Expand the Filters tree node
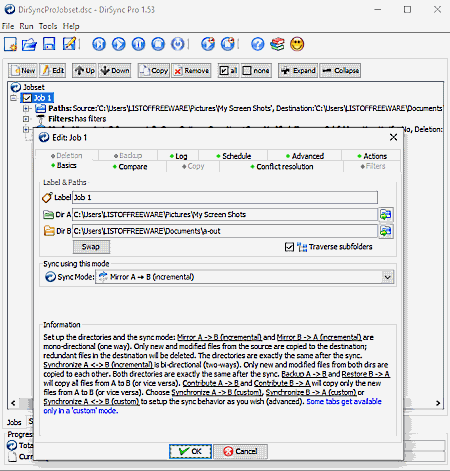The width and height of the screenshot is (450, 471). pyautogui.click(x=26, y=119)
